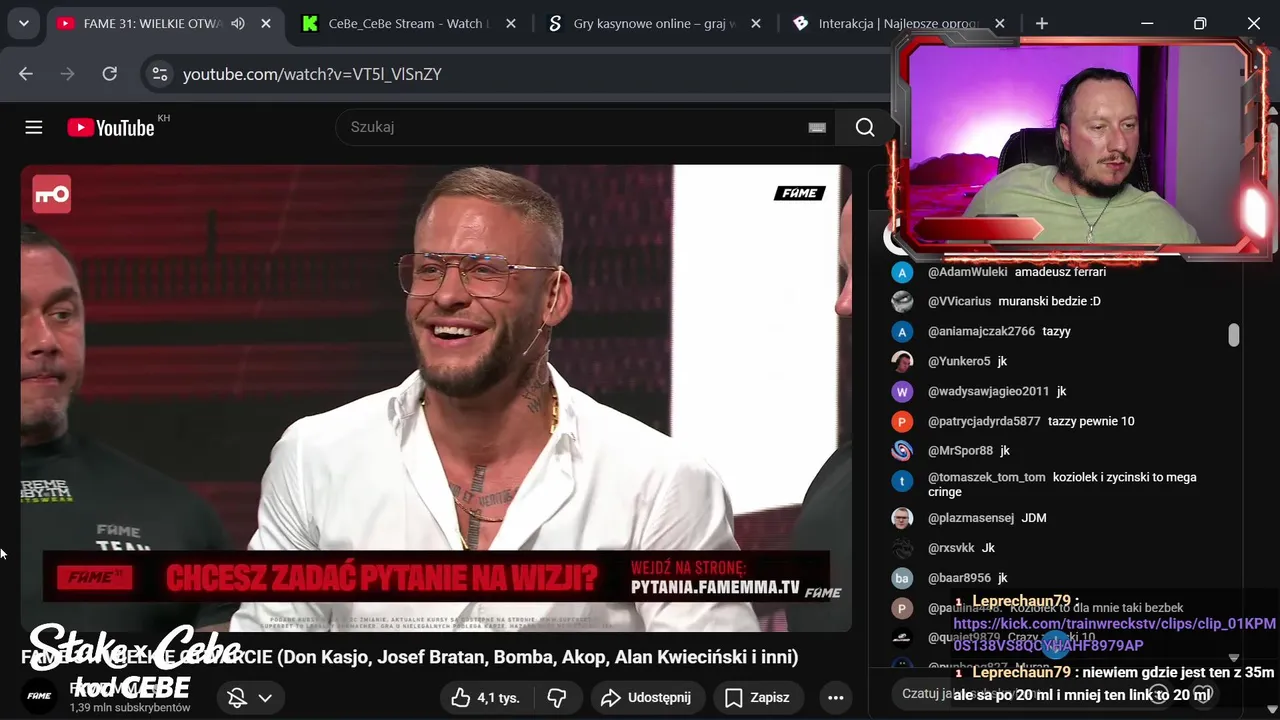
Task: Dislike the video with thumbs-down icon
Action: [557, 698]
